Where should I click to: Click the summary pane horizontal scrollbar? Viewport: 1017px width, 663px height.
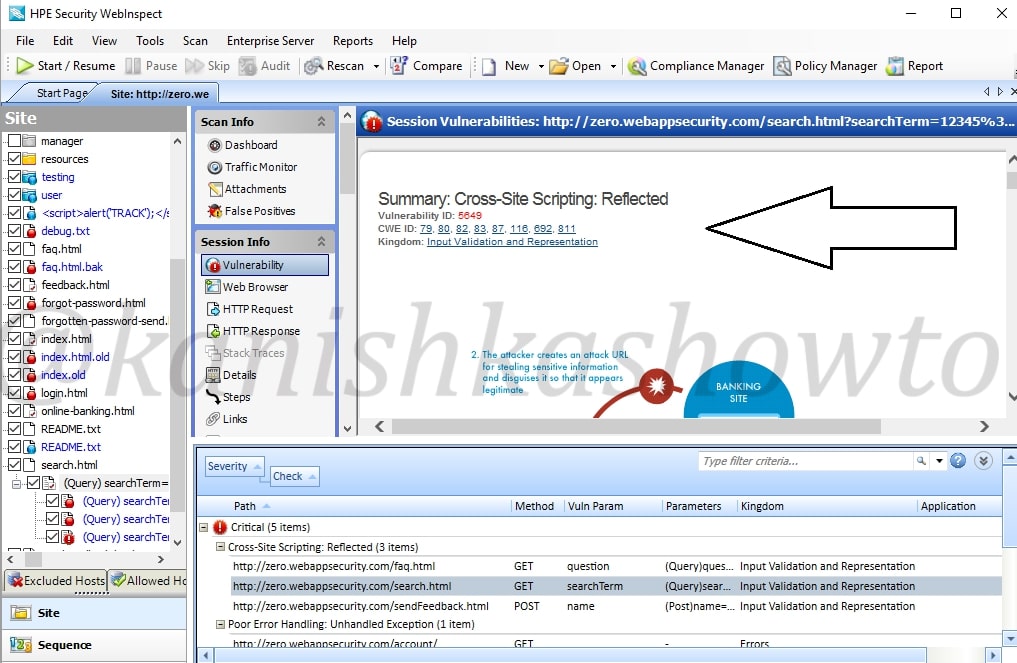pos(636,426)
